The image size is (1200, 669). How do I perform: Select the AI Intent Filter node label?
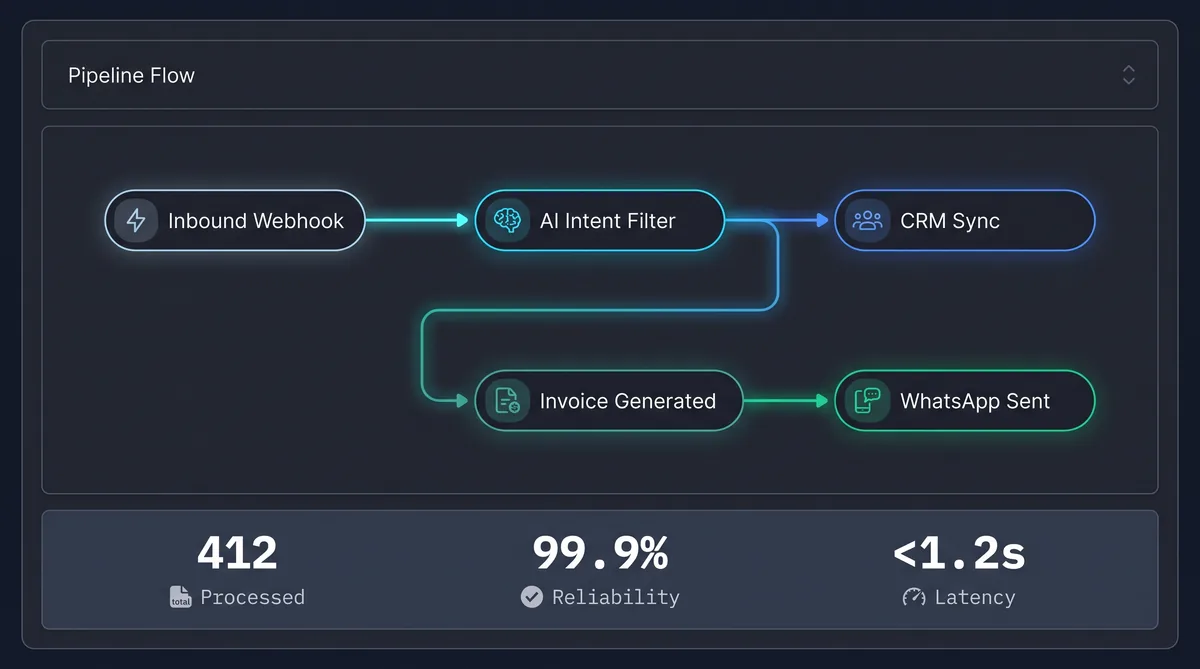pyautogui.click(x=608, y=221)
